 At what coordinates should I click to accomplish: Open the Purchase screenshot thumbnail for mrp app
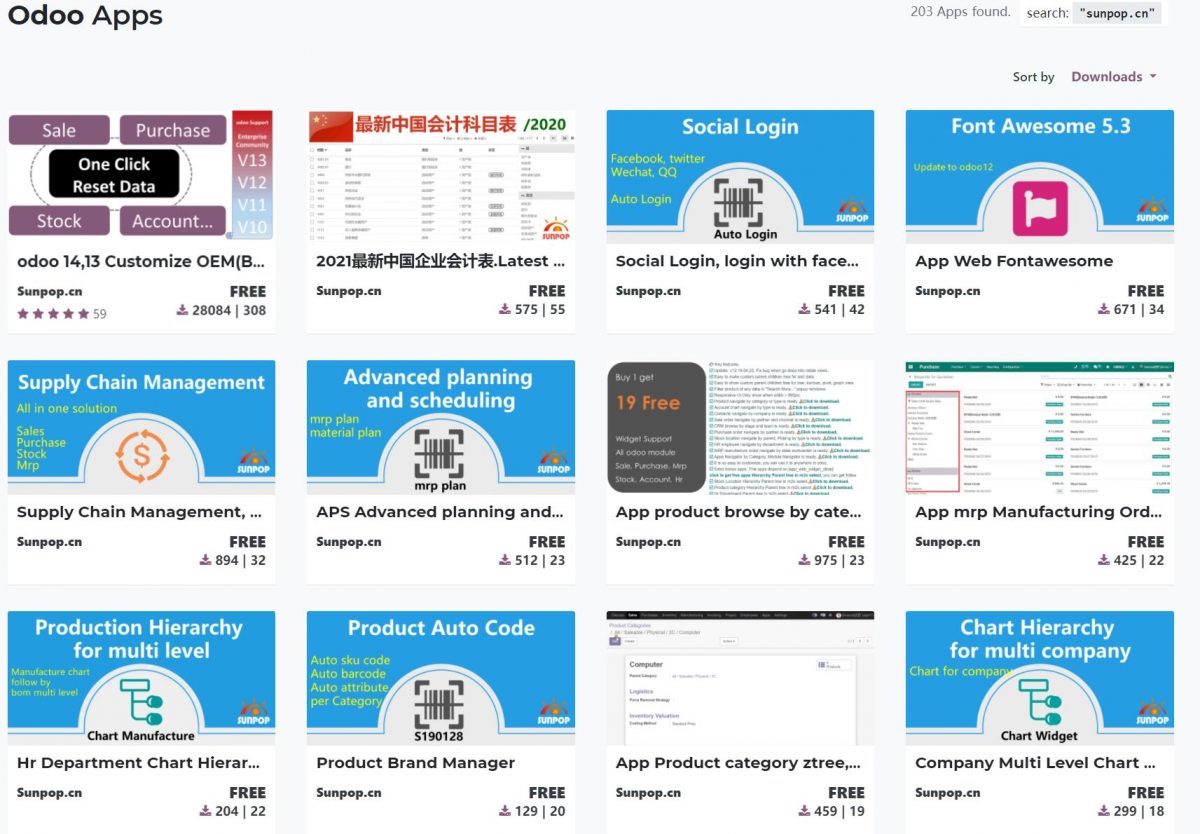pyautogui.click(x=1040, y=427)
